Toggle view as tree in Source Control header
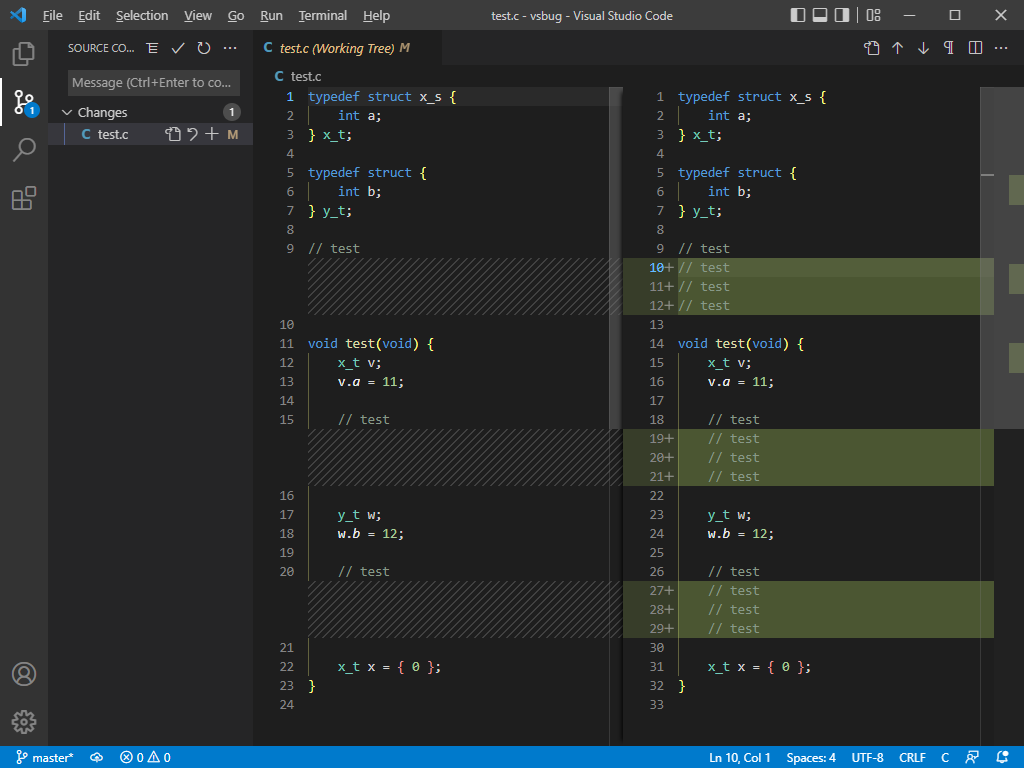This screenshot has width=1024, height=768. 152,48
